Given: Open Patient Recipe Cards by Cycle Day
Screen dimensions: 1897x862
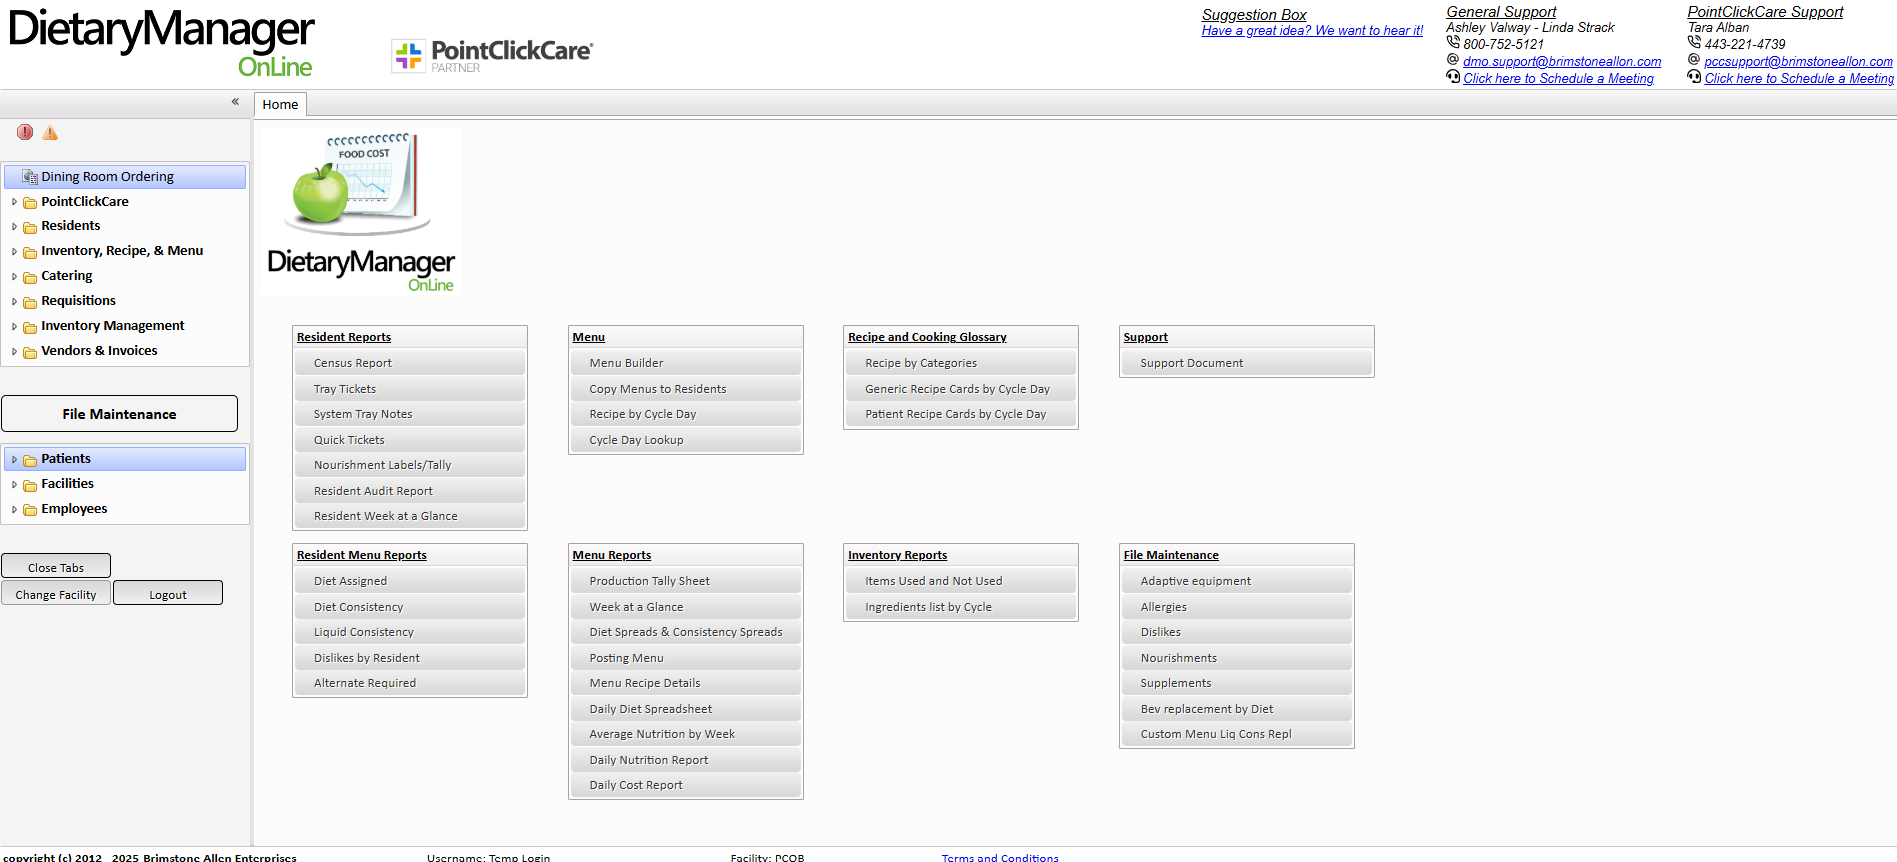Looking at the screenshot, I should pos(961,414).
